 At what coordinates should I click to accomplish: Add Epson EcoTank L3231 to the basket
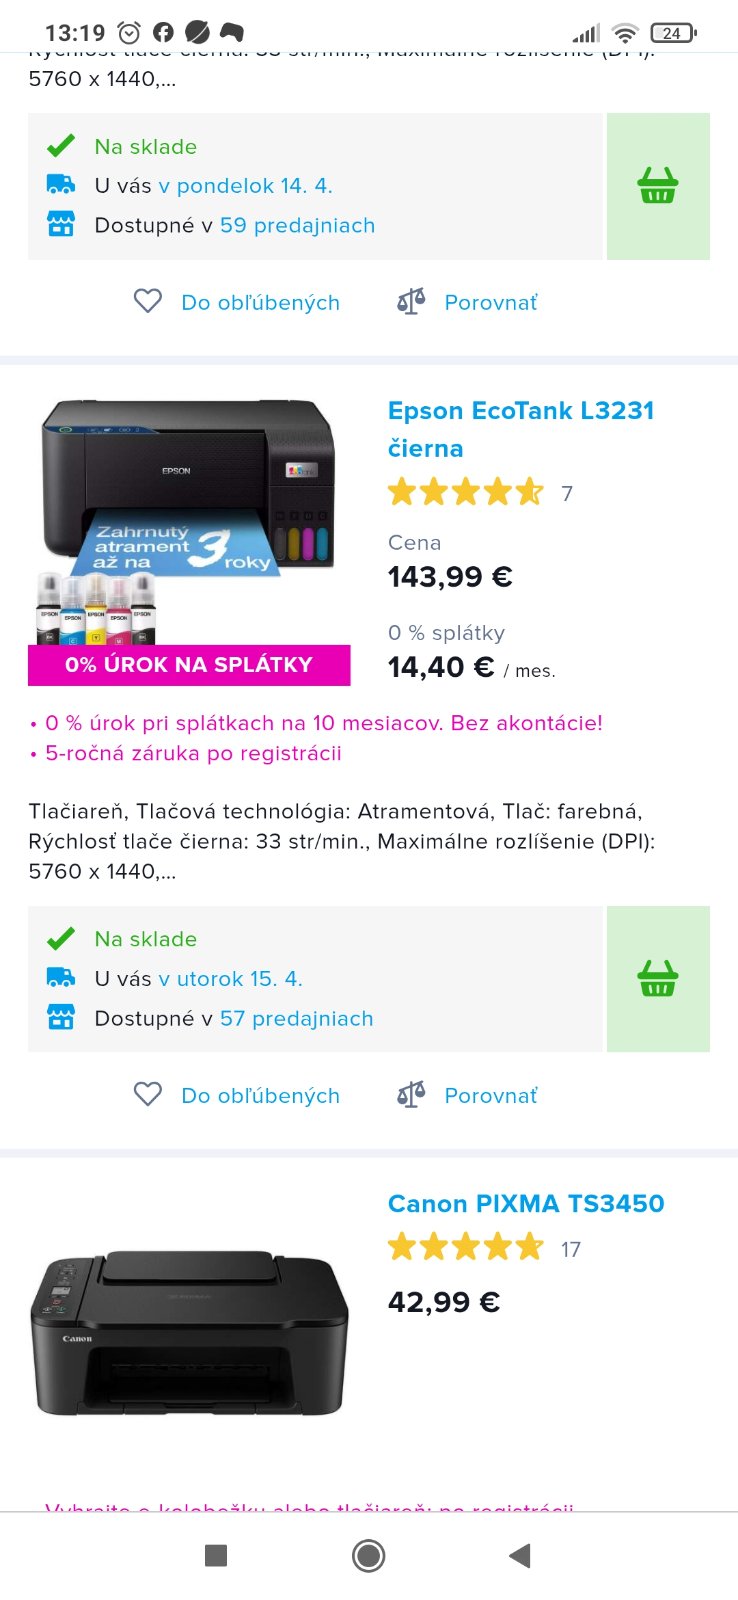pos(658,979)
